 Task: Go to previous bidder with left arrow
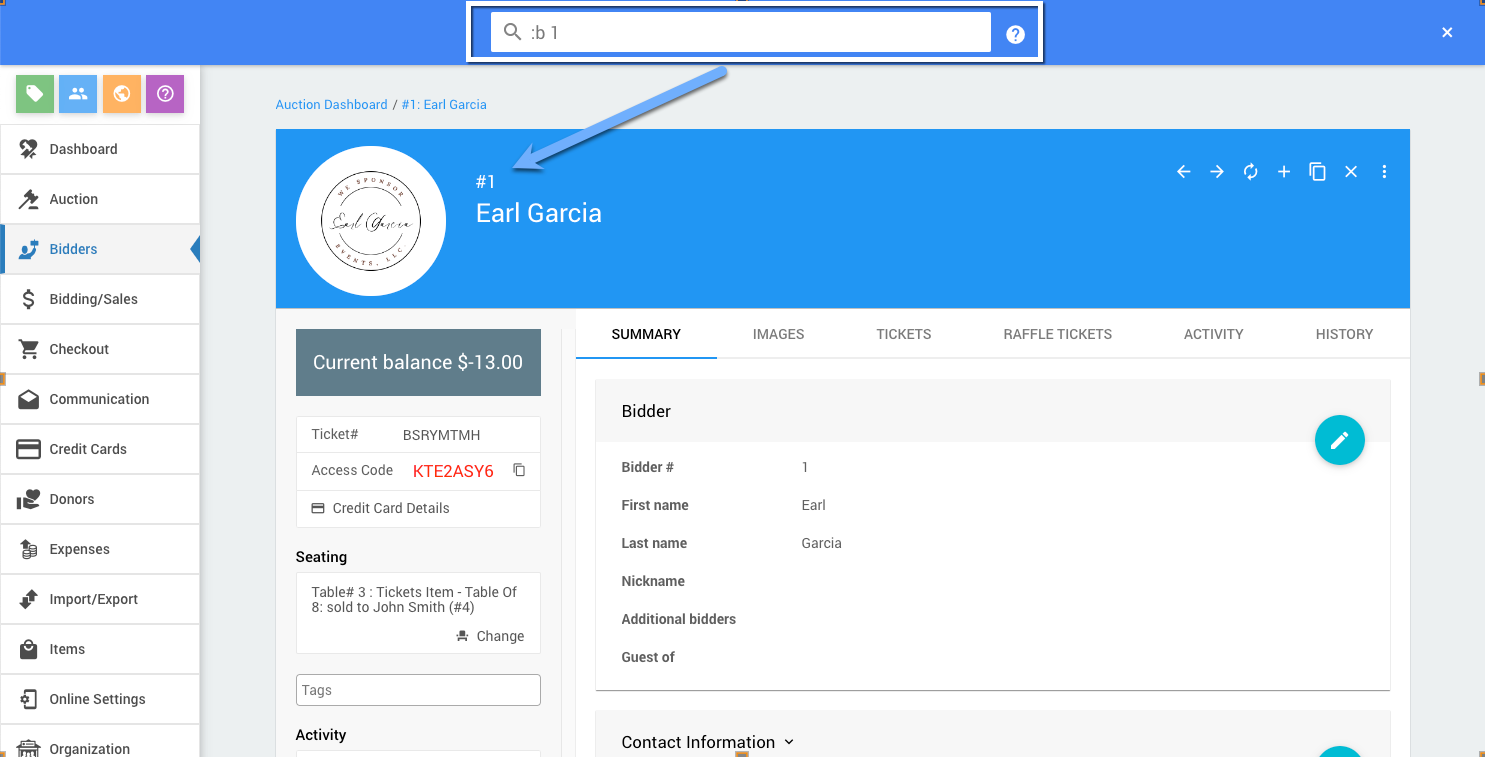click(1183, 172)
